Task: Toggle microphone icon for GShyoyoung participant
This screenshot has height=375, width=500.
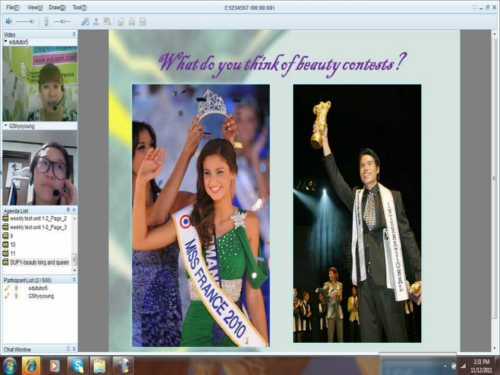Action: tap(16, 296)
